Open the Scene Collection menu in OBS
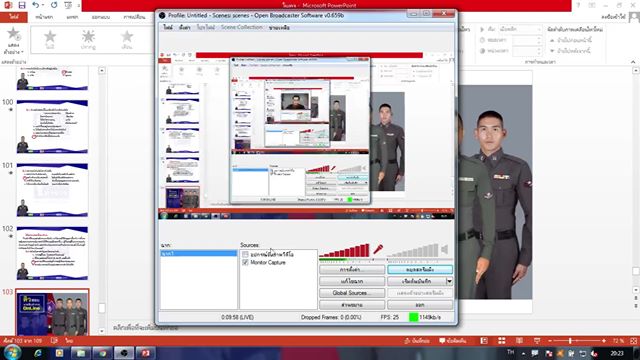Viewport: 640px width, 360px height. click(x=242, y=27)
